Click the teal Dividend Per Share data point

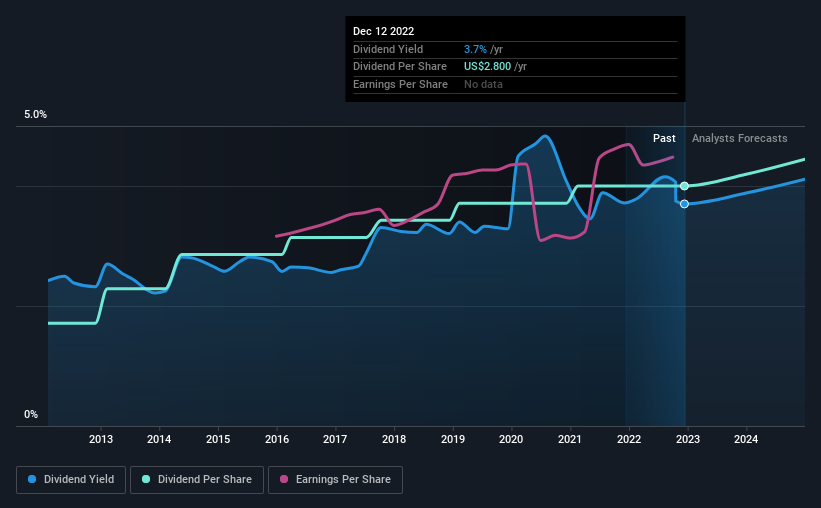pos(684,186)
